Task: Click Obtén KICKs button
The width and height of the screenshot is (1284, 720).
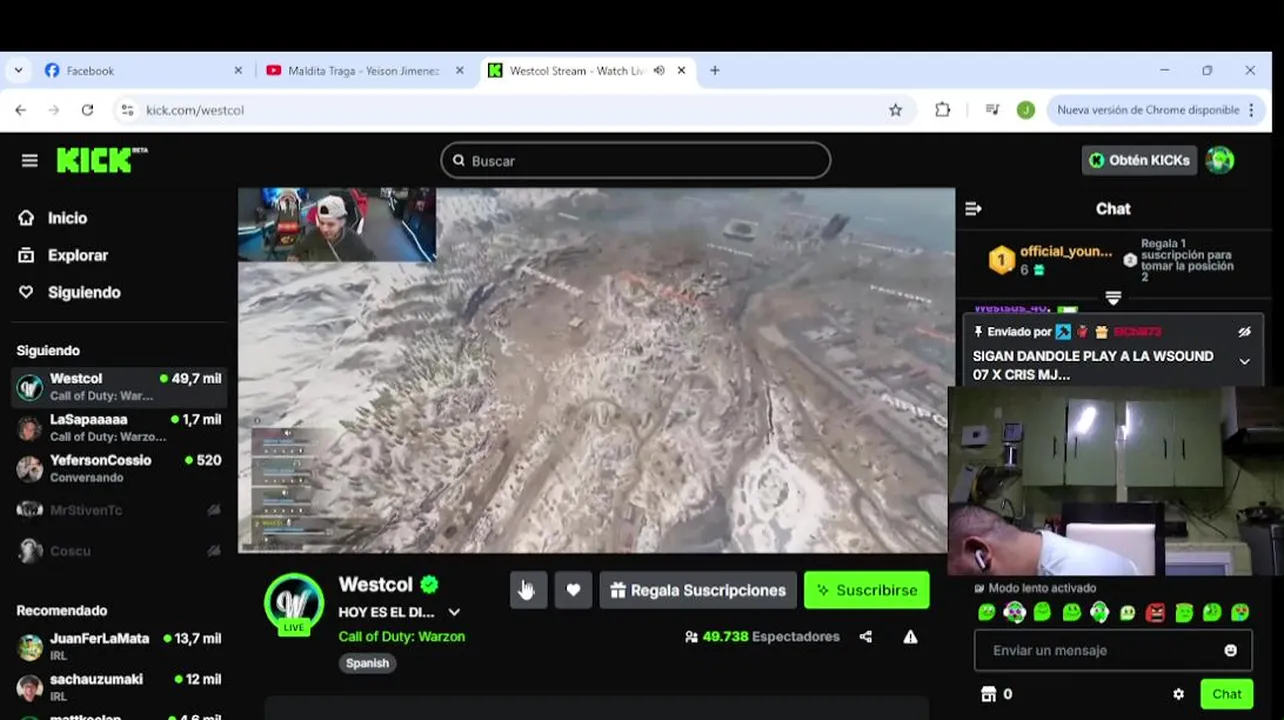Action: click(x=1139, y=160)
